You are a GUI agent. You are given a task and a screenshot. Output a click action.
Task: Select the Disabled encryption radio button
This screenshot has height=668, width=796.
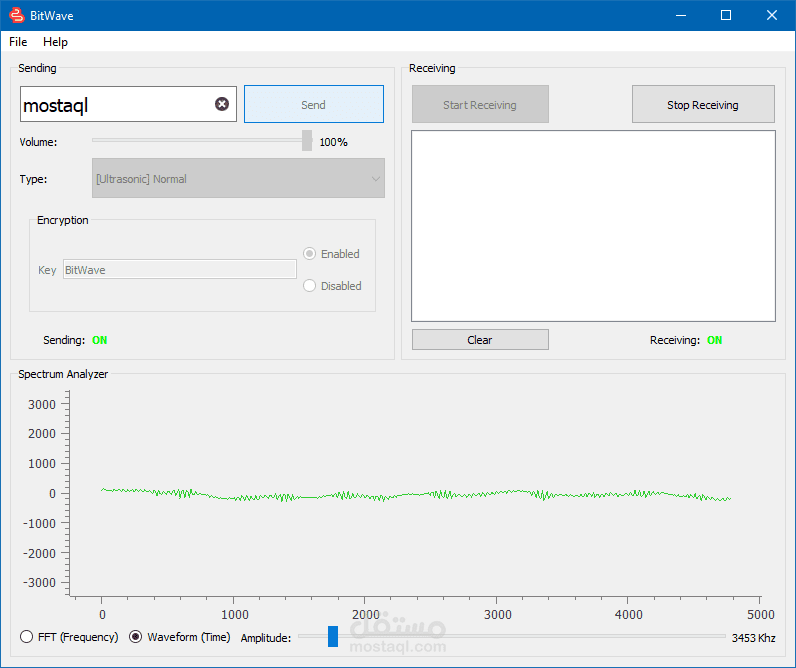tap(309, 286)
